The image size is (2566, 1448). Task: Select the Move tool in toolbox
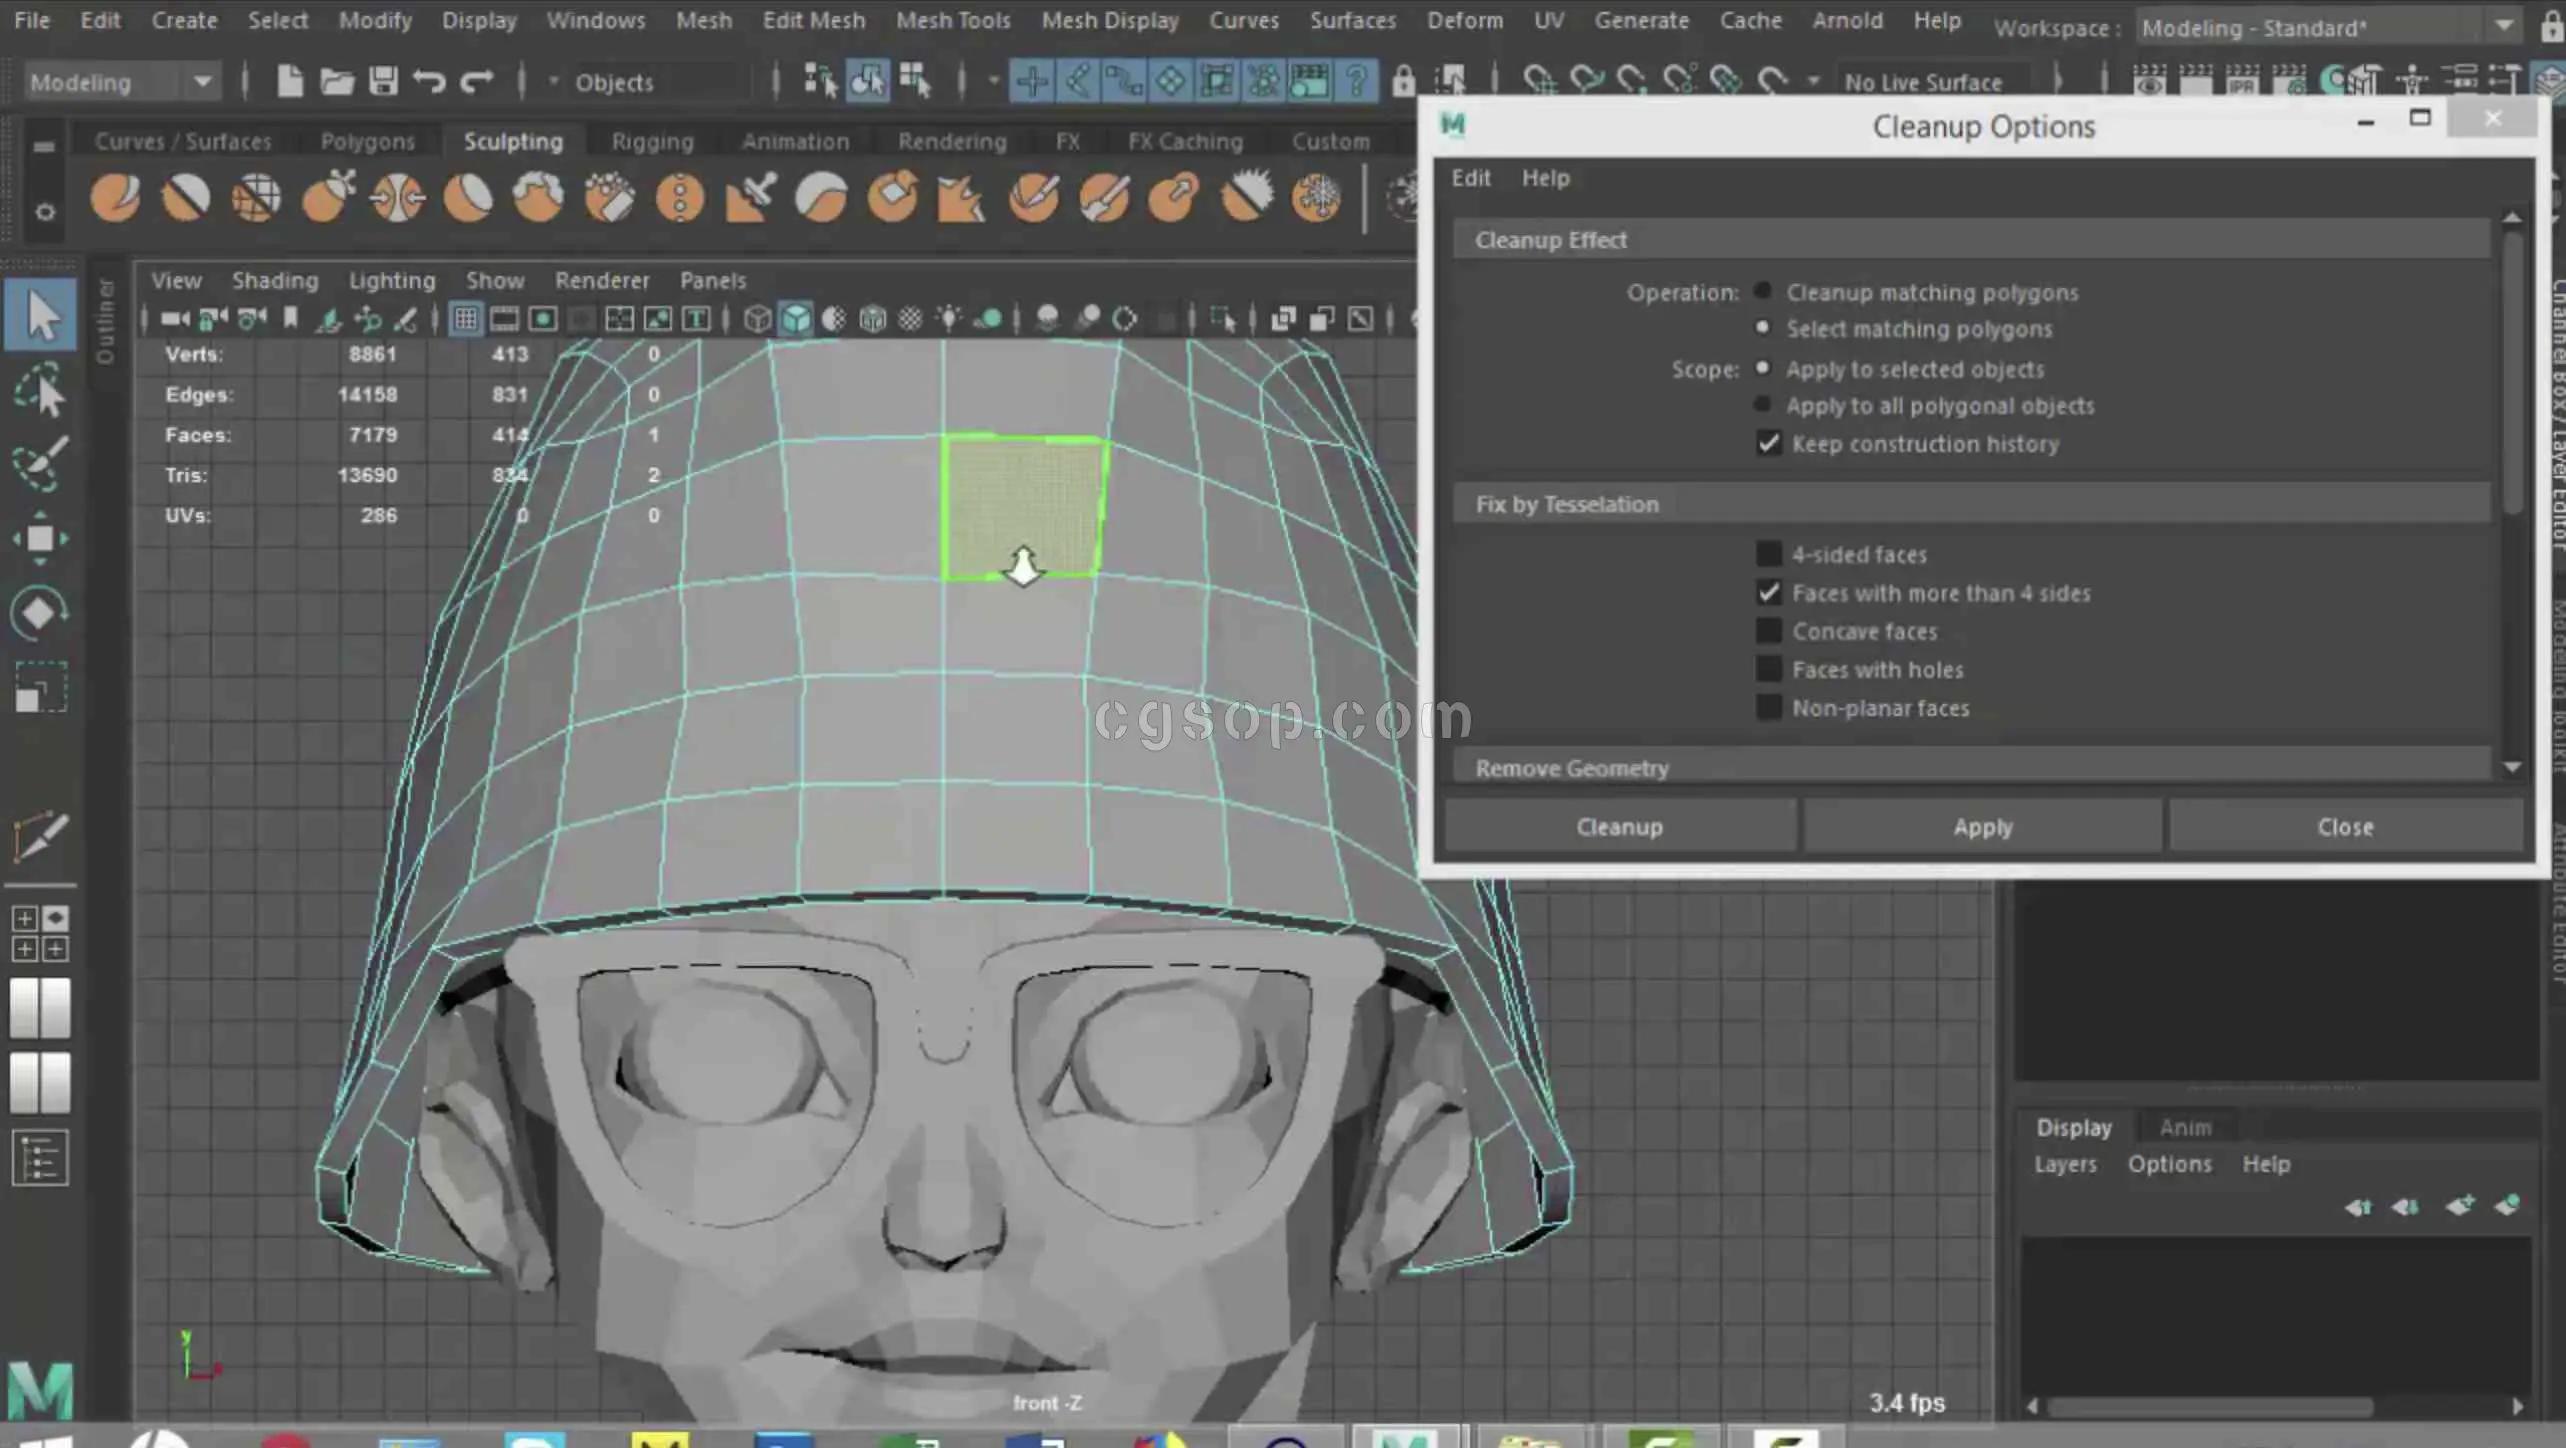[x=40, y=538]
